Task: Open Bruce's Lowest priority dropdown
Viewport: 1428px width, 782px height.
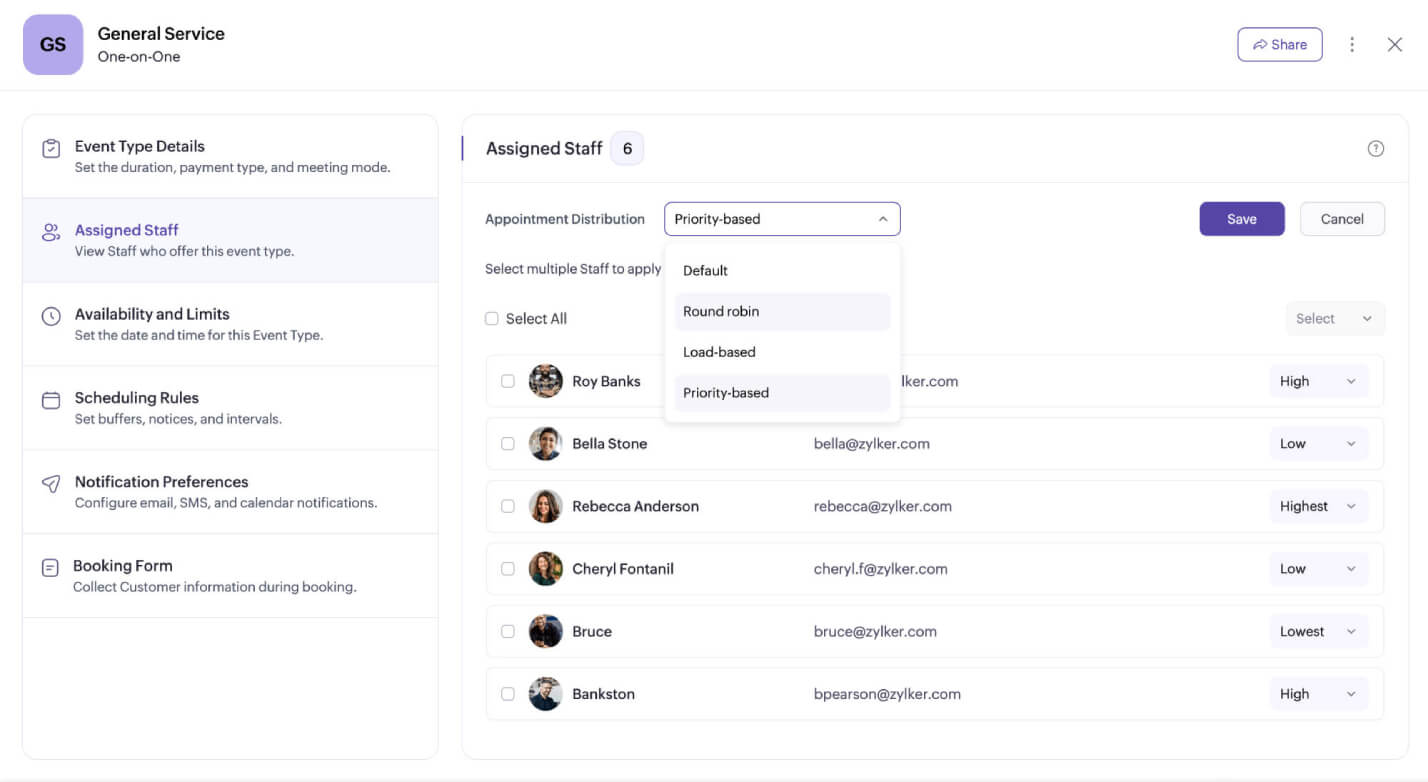Action: (1318, 631)
